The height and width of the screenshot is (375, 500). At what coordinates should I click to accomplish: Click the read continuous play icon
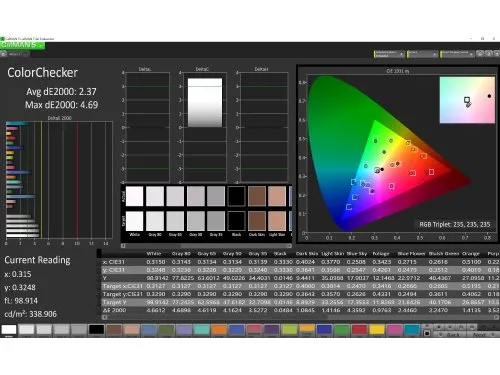coord(450,327)
